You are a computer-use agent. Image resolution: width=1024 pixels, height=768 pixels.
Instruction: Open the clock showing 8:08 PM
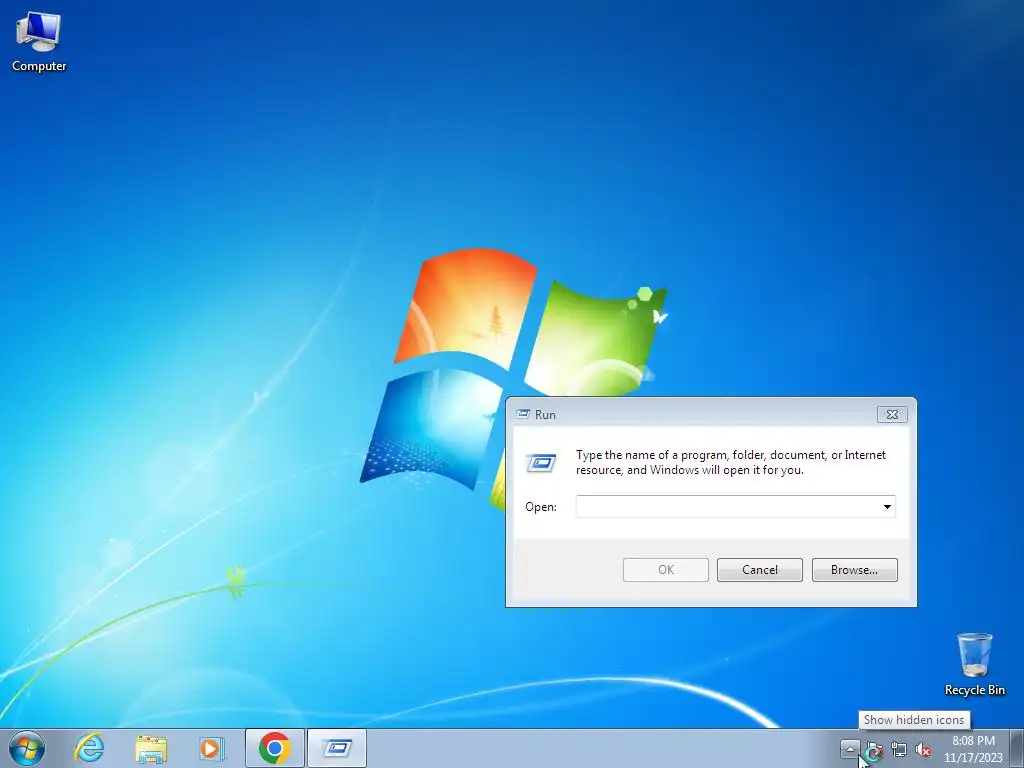click(x=973, y=749)
